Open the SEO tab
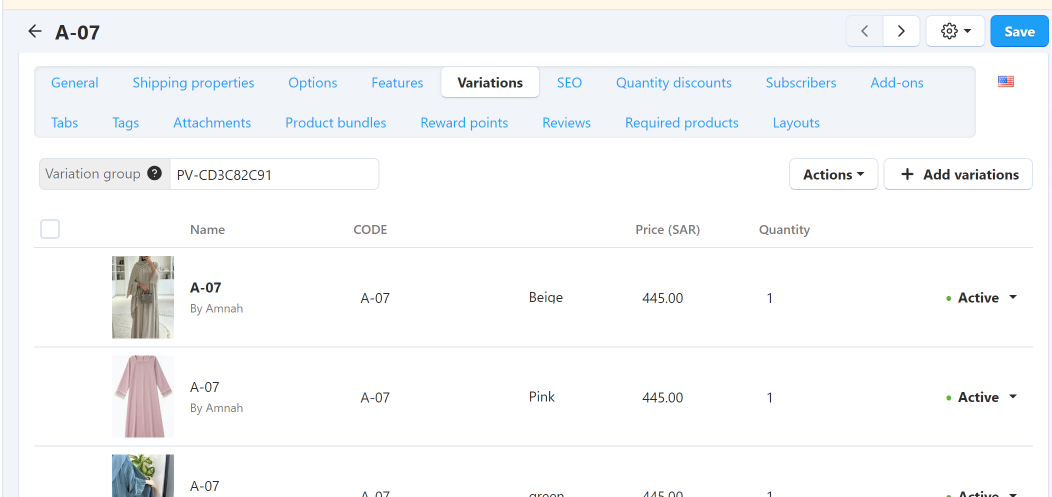This screenshot has height=497, width=1052. [x=570, y=82]
